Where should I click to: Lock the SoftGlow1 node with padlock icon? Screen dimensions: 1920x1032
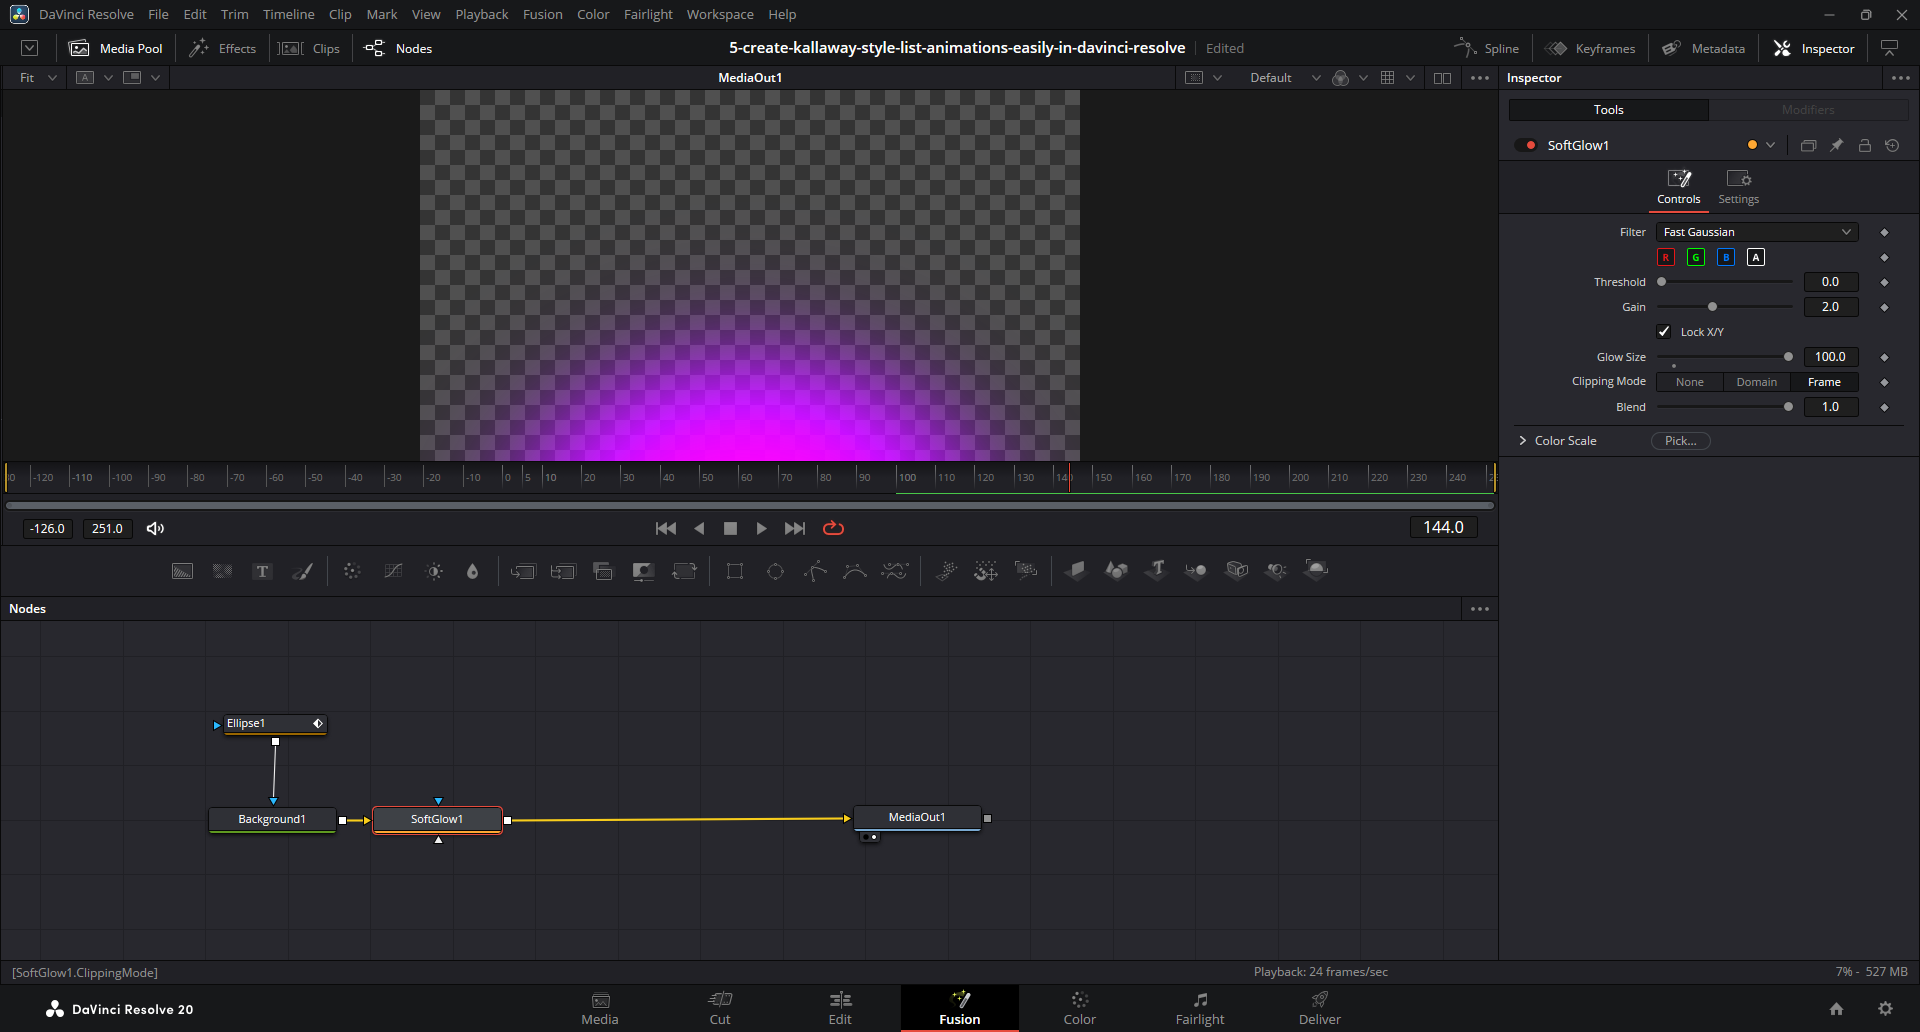pyautogui.click(x=1864, y=145)
